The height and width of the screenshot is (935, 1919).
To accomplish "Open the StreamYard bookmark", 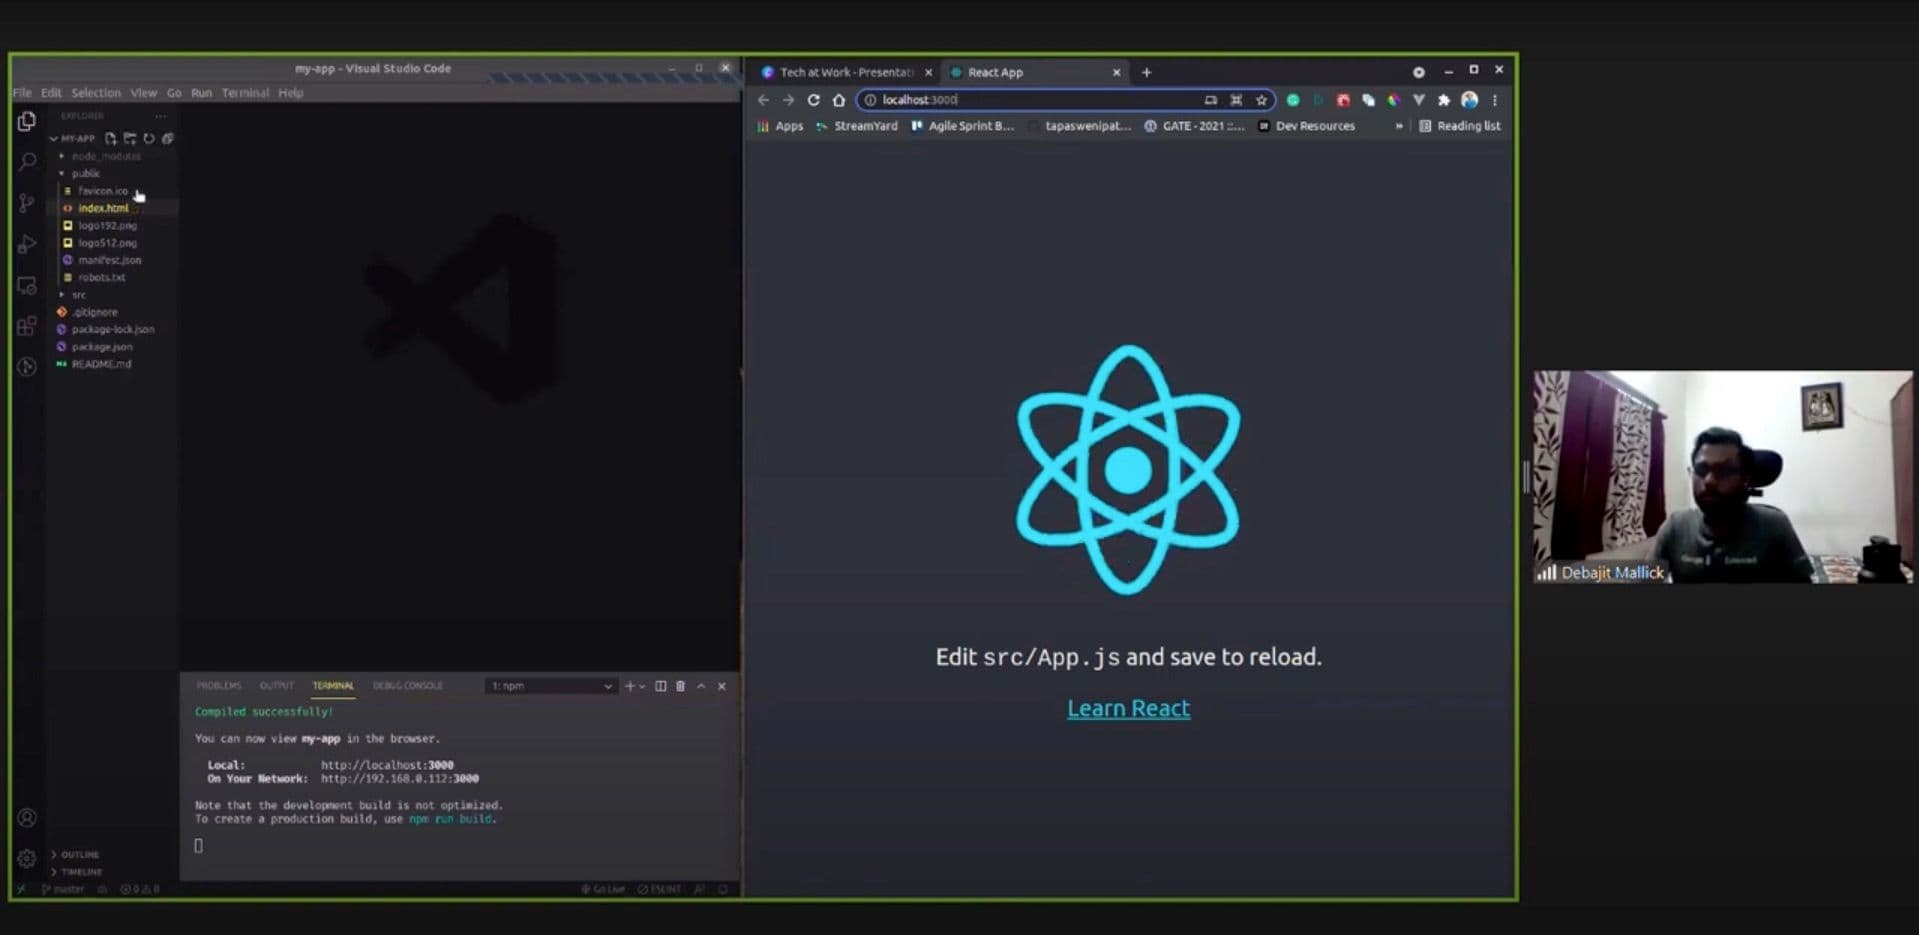I will [857, 126].
